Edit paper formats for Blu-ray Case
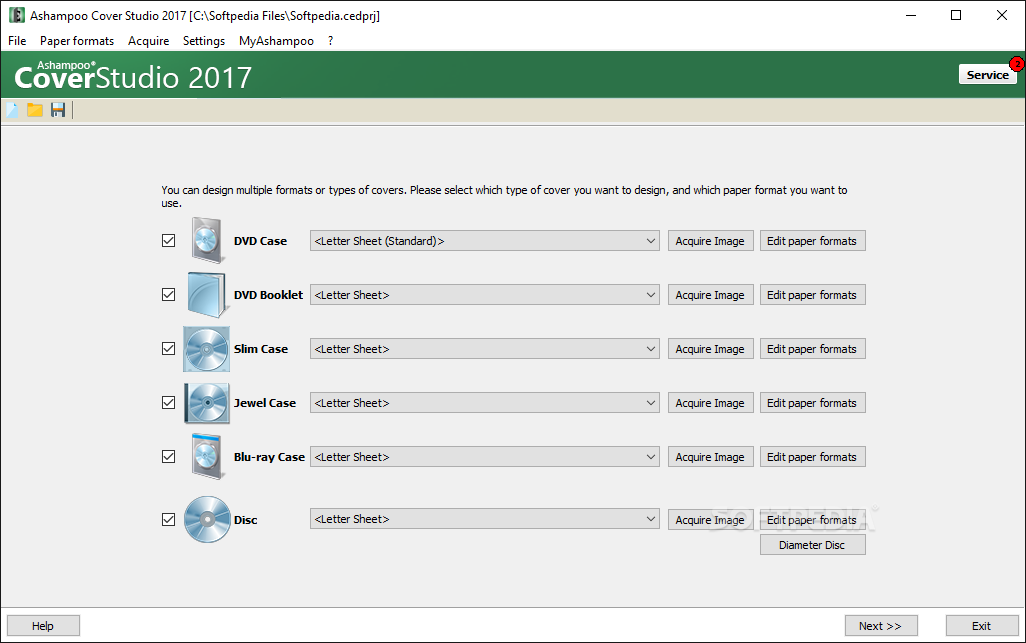Viewport: 1026px width, 643px height. [812, 457]
